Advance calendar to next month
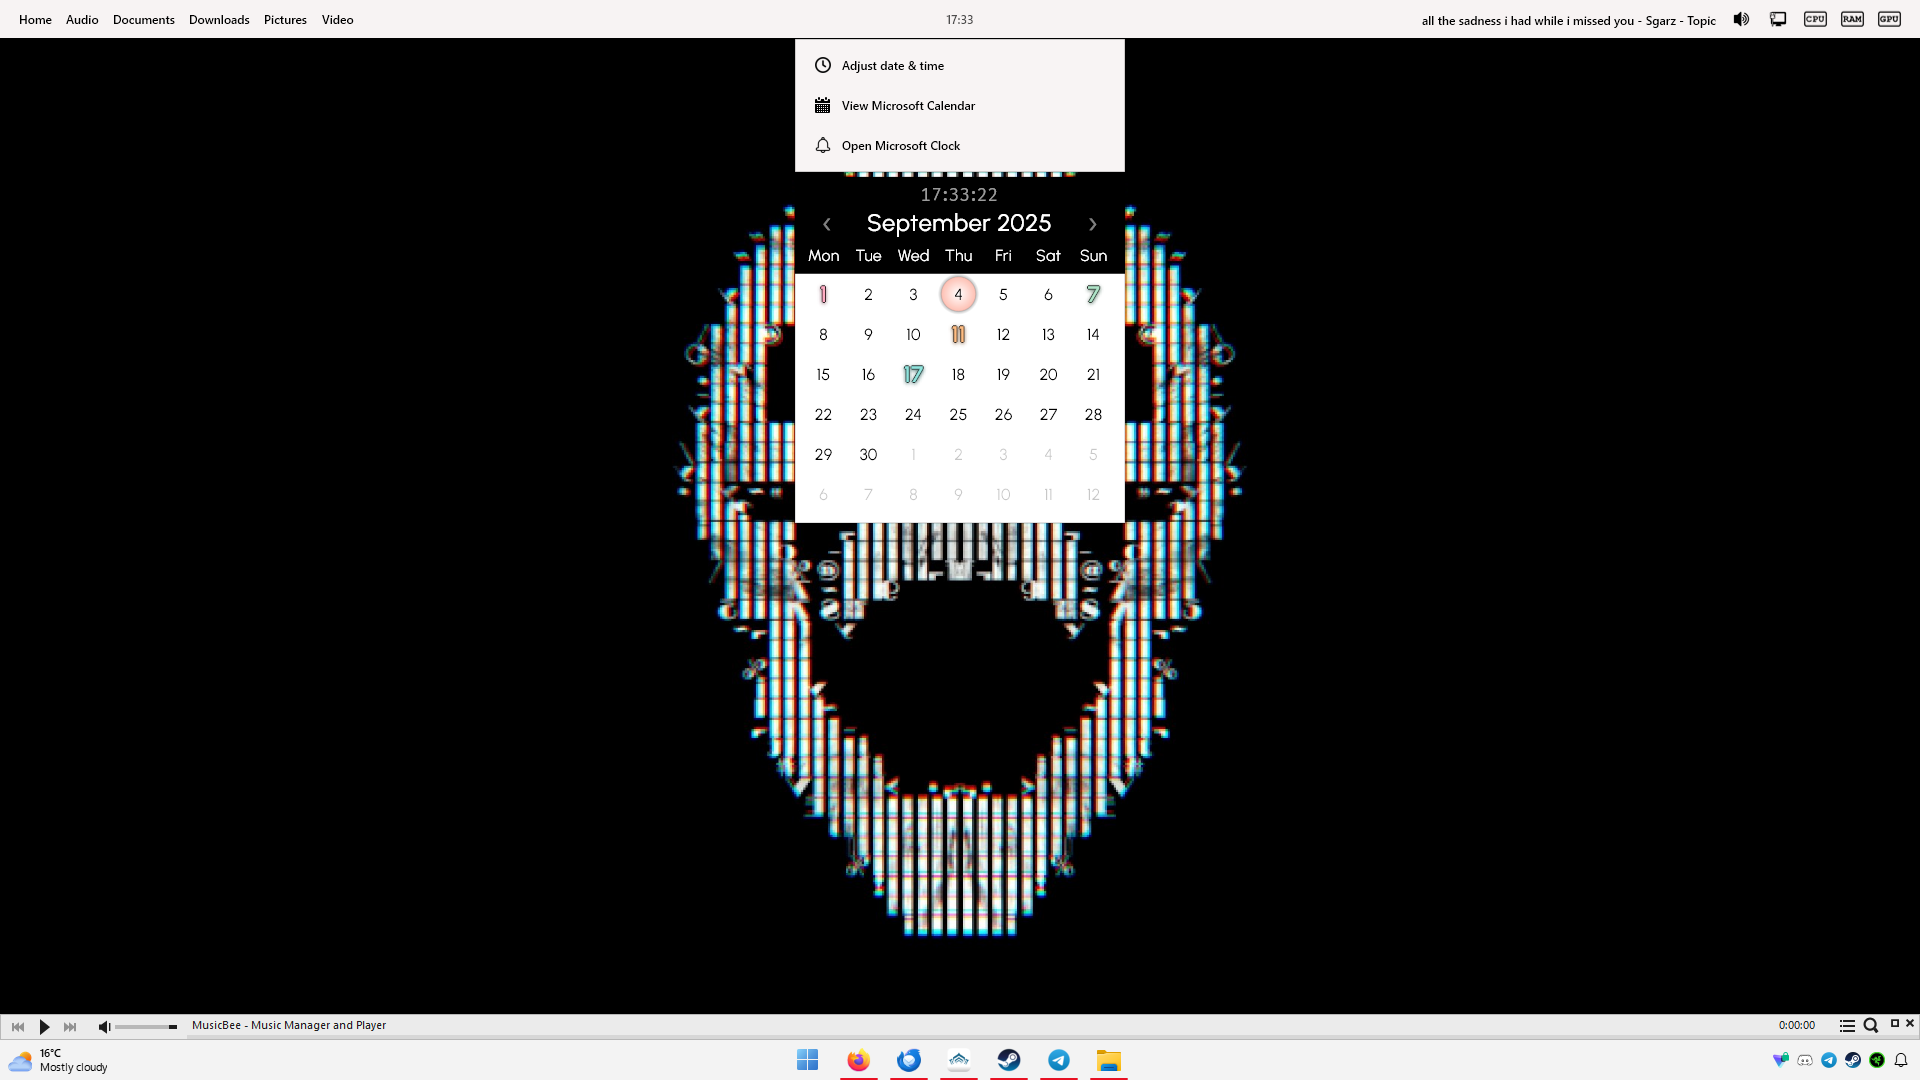This screenshot has width=1920, height=1080. coord(1092,225)
